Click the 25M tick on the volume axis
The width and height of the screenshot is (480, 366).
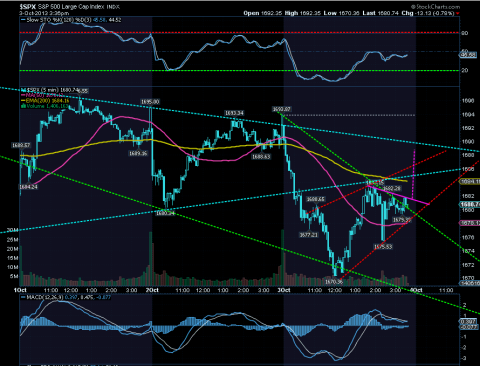point(13,240)
